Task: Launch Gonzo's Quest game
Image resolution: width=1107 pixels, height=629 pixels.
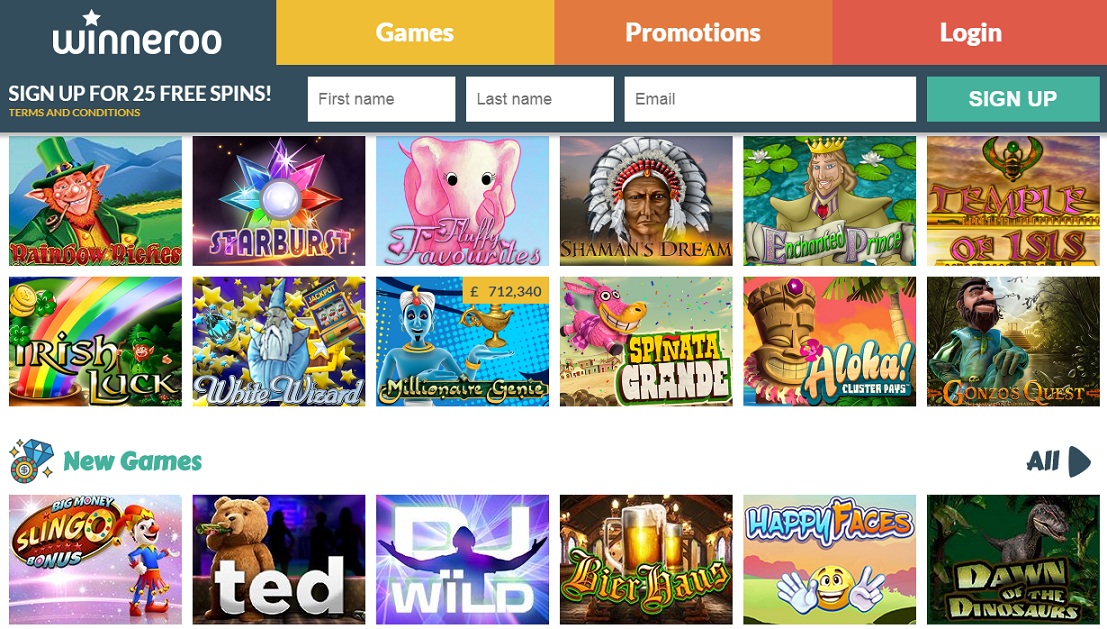Action: click(x=1013, y=342)
